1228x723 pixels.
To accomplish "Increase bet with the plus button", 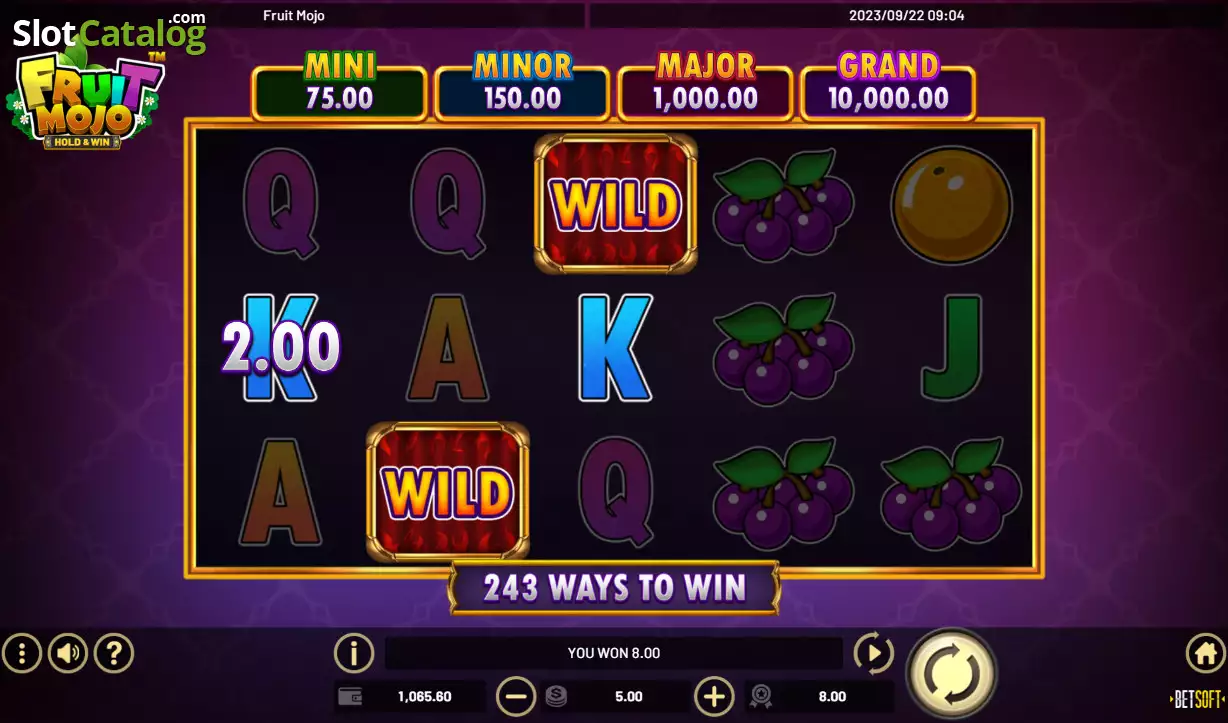I will (x=713, y=696).
